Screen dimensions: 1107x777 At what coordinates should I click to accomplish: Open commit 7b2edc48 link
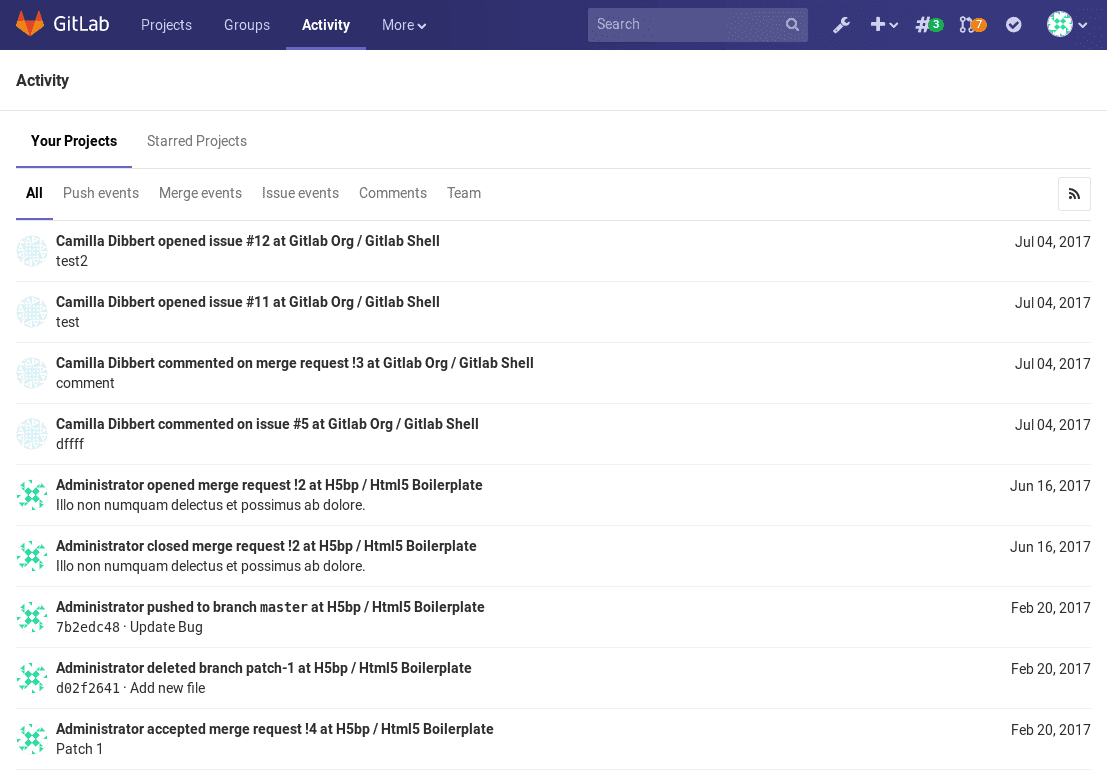click(x=88, y=627)
